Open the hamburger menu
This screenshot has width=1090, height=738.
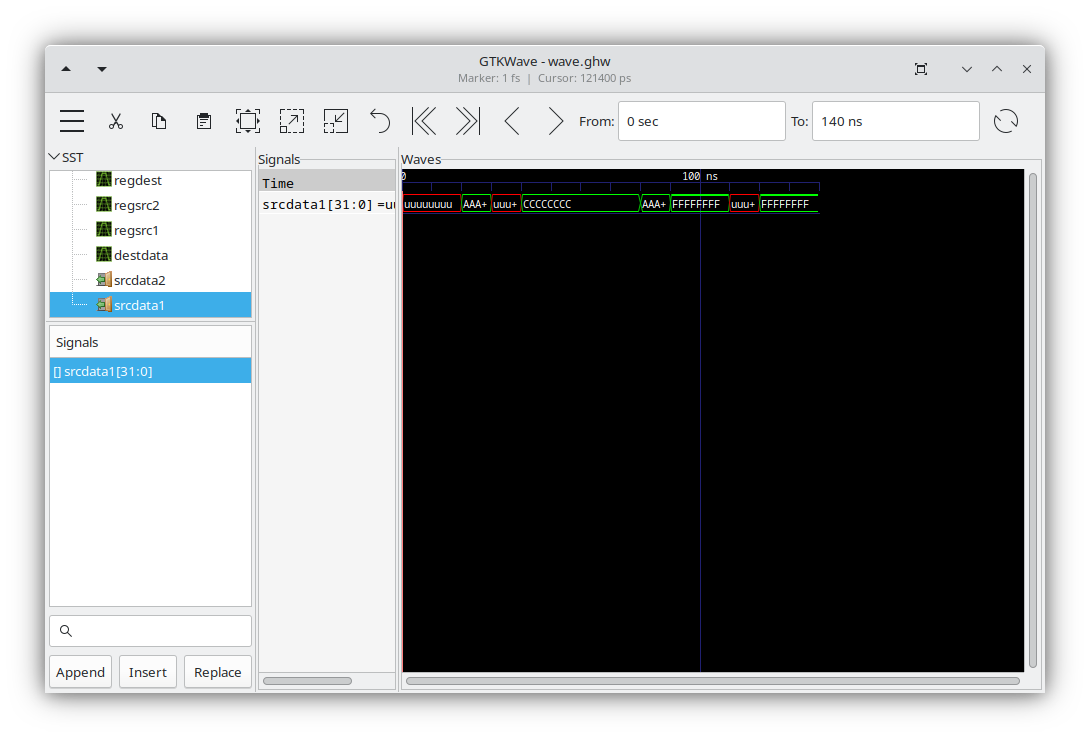click(72, 121)
